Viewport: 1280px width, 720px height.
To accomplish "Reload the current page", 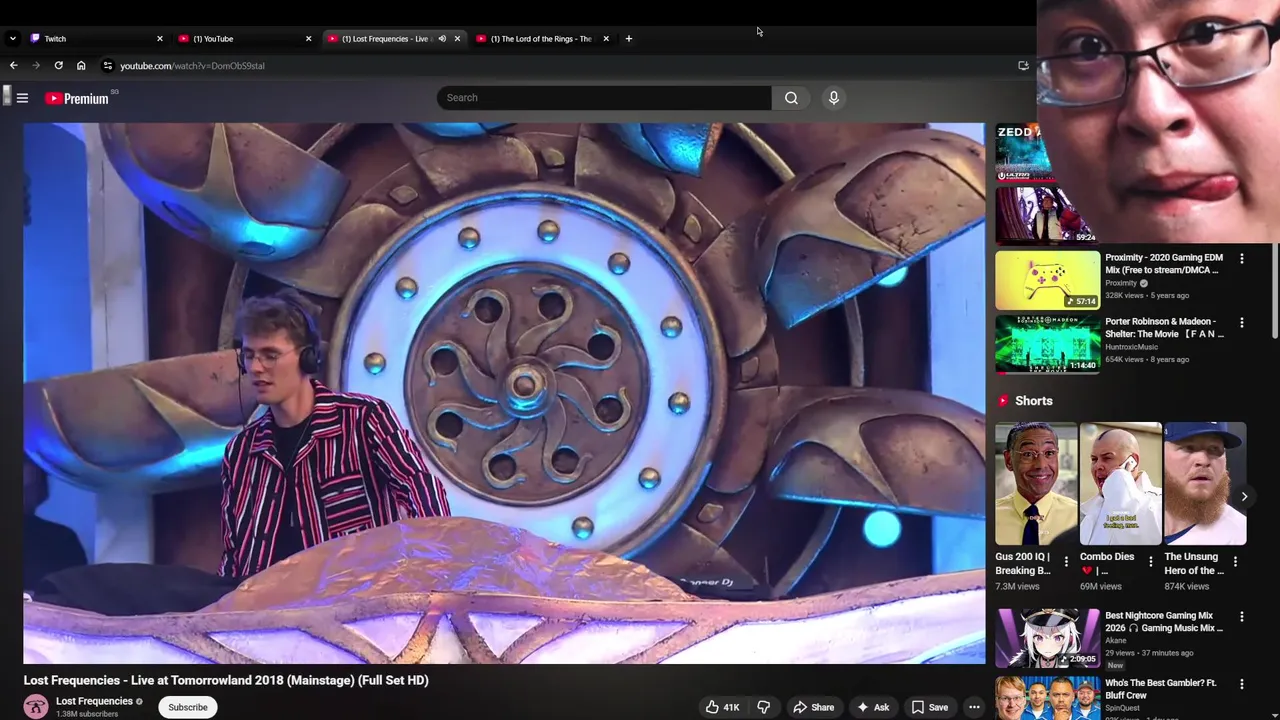I will click(x=58, y=66).
